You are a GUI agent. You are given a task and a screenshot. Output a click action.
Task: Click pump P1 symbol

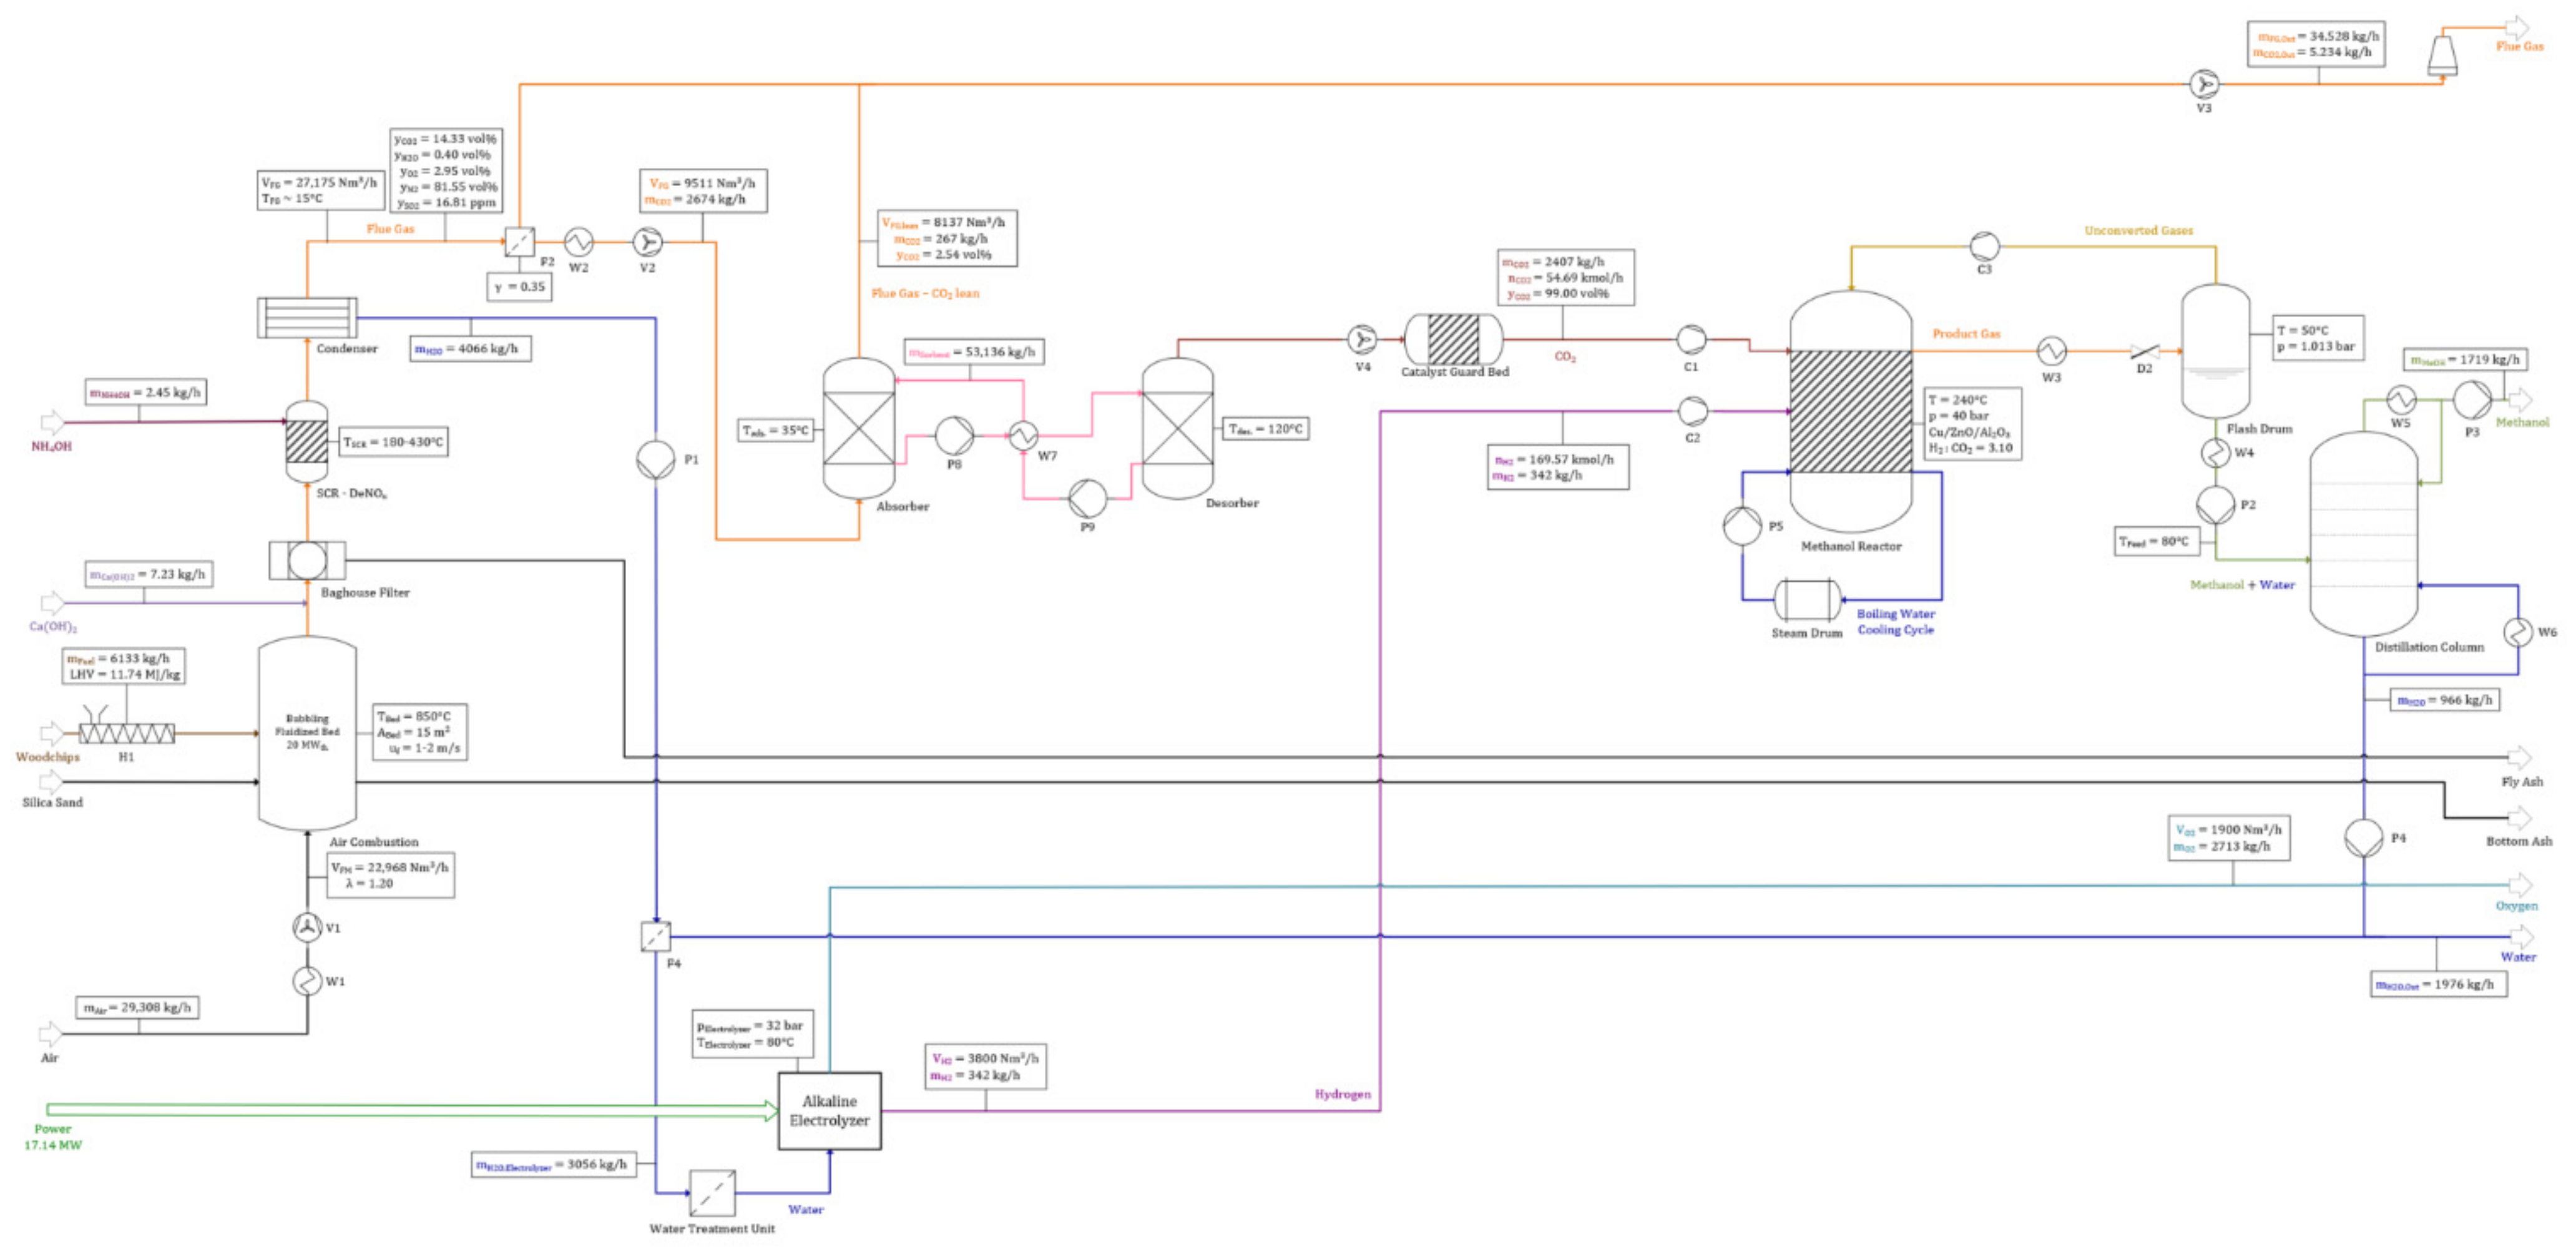[x=656, y=460]
